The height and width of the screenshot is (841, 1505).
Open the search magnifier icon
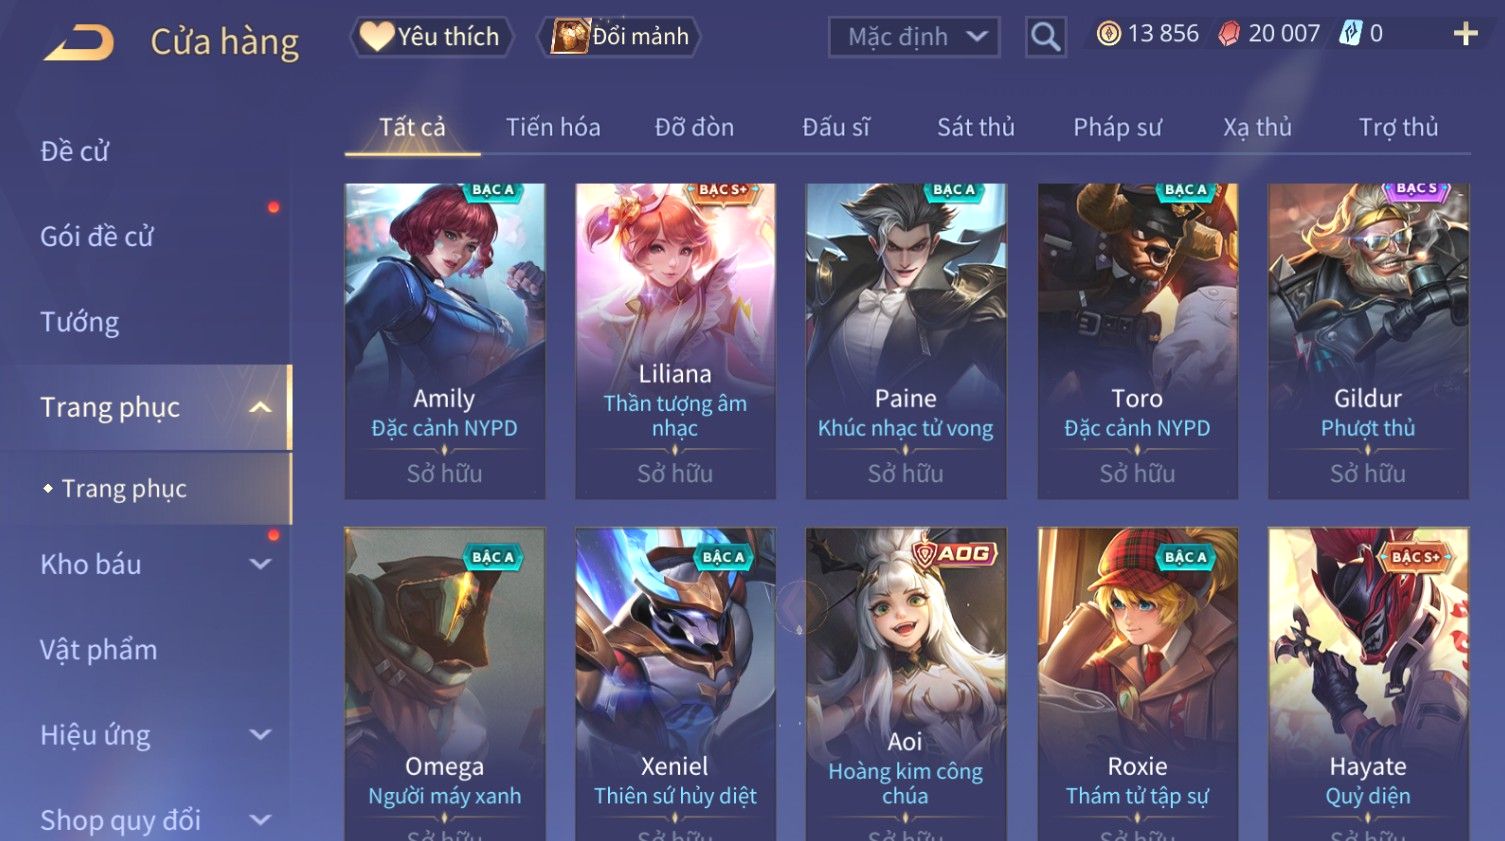(1045, 37)
